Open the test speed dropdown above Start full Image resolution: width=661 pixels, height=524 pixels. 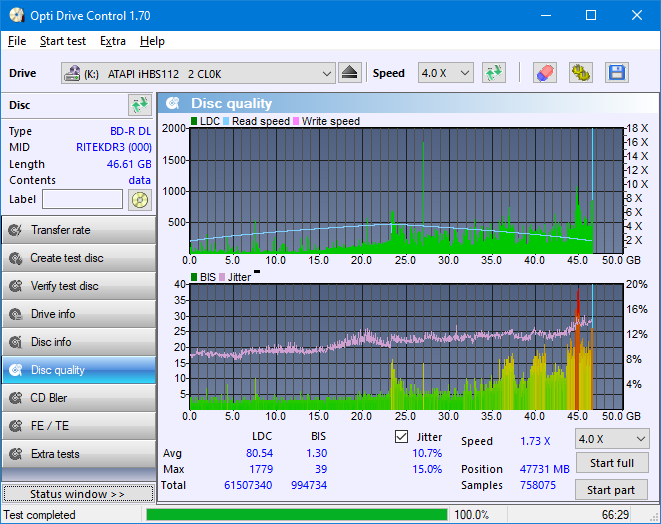(x=612, y=439)
